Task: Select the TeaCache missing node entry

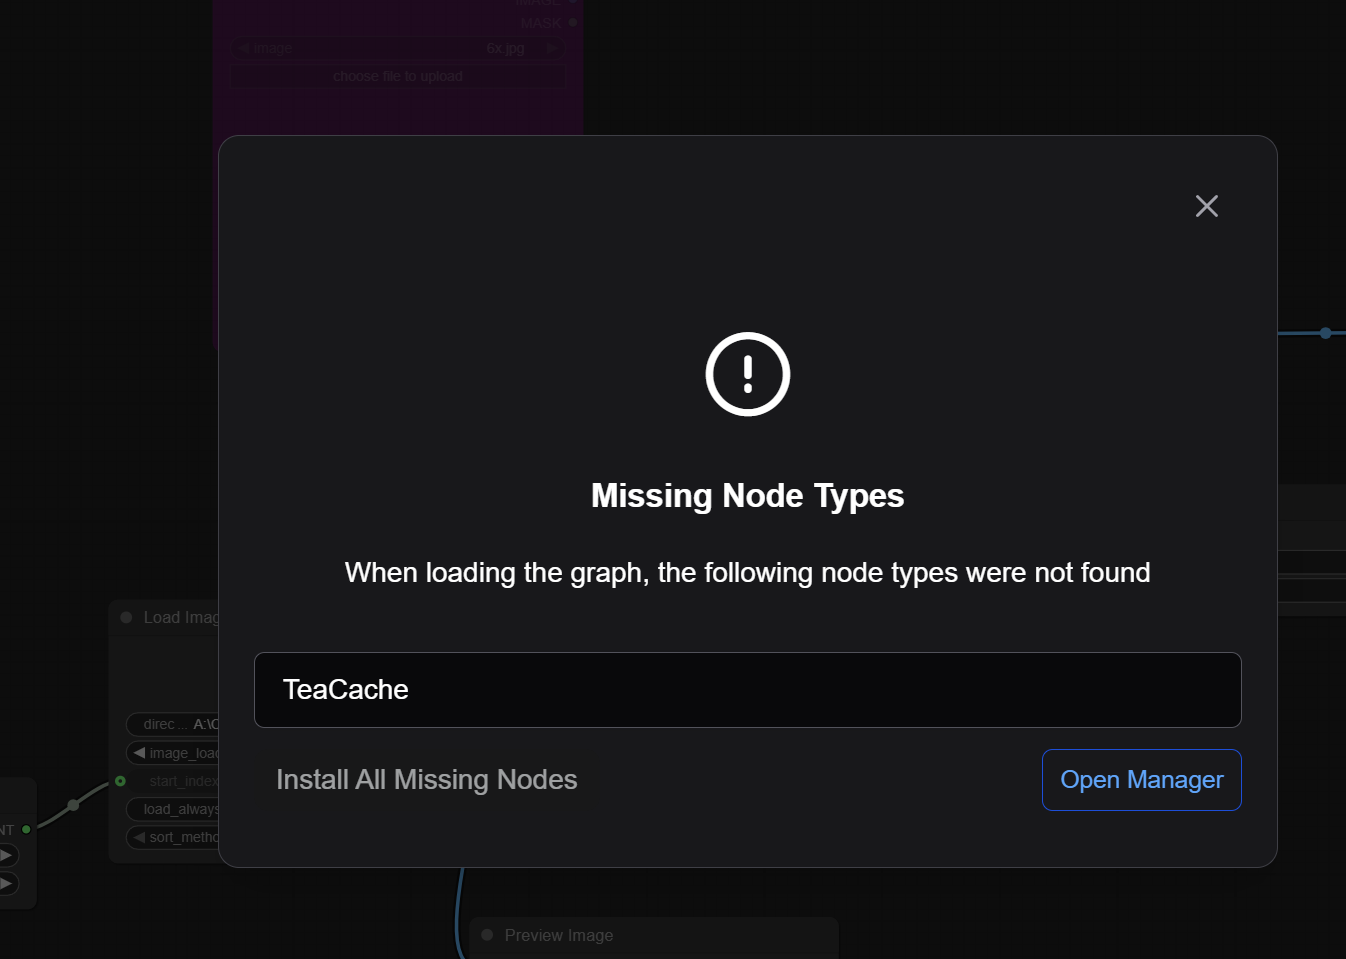Action: point(747,690)
